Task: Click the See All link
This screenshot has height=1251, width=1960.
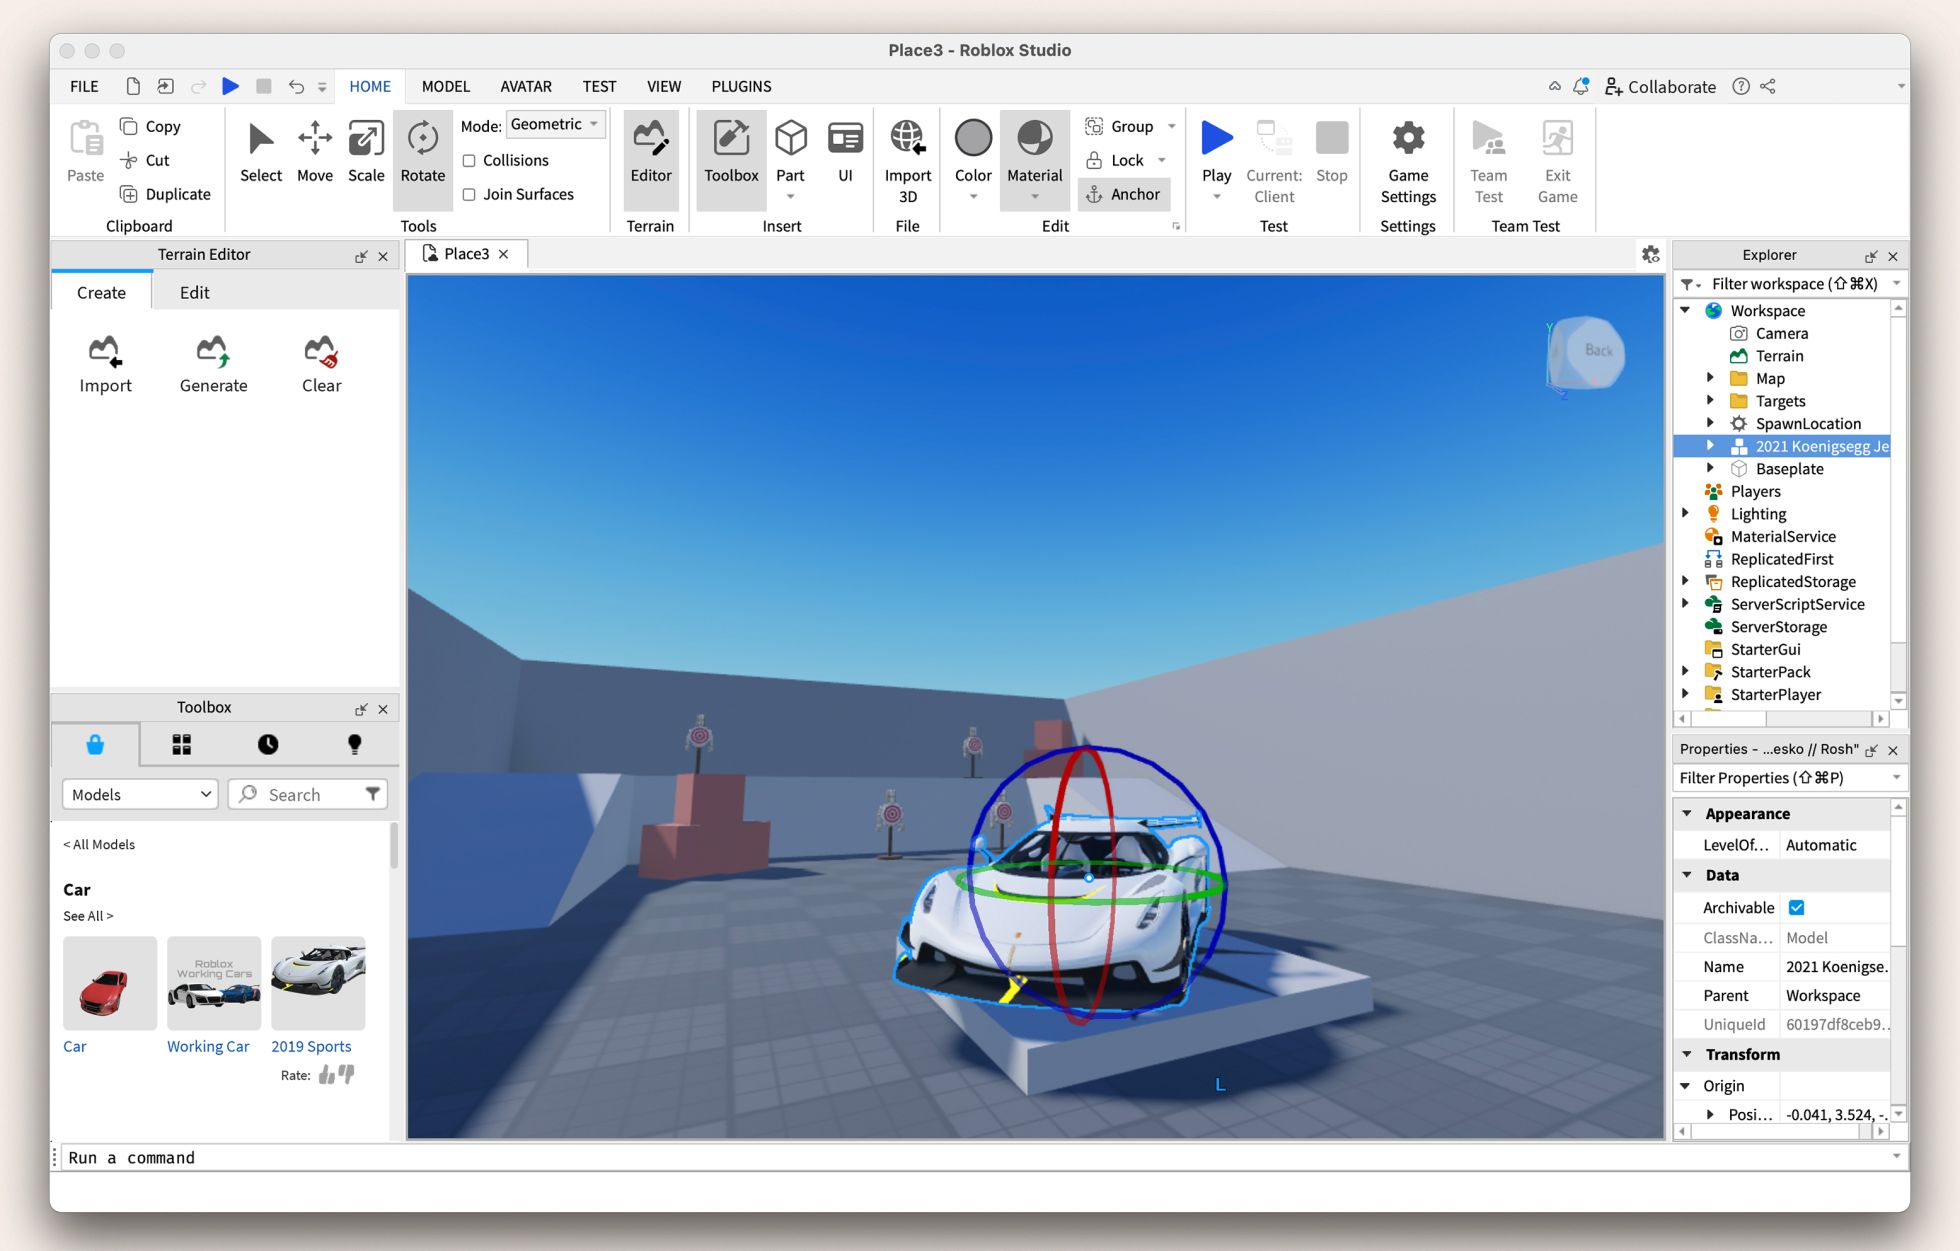Action: pyautogui.click(x=88, y=916)
